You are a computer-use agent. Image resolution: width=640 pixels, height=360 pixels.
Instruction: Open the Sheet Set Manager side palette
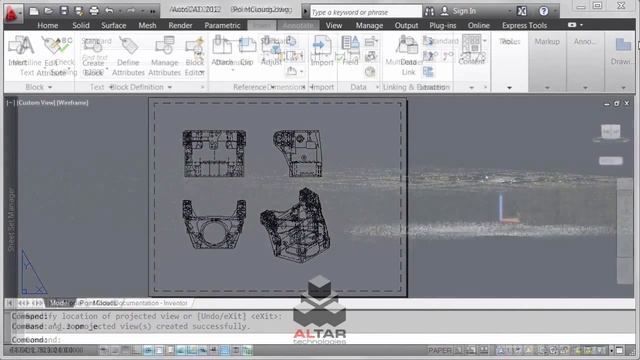[x=11, y=220]
